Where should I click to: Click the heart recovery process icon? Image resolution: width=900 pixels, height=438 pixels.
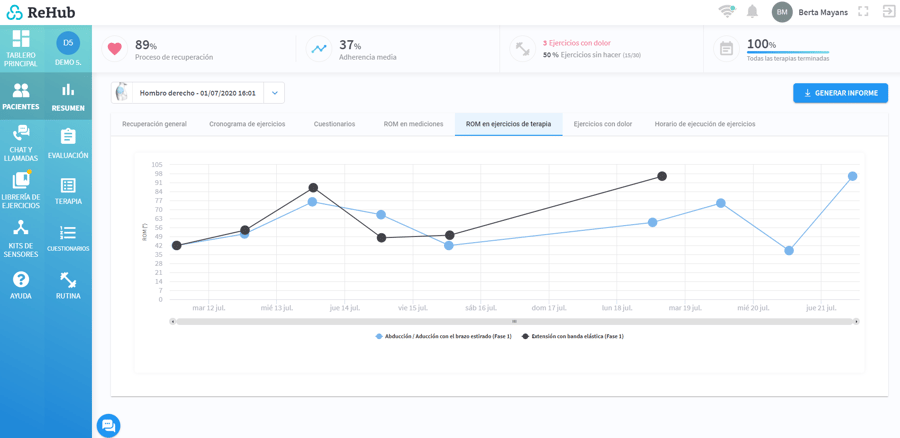(x=115, y=49)
